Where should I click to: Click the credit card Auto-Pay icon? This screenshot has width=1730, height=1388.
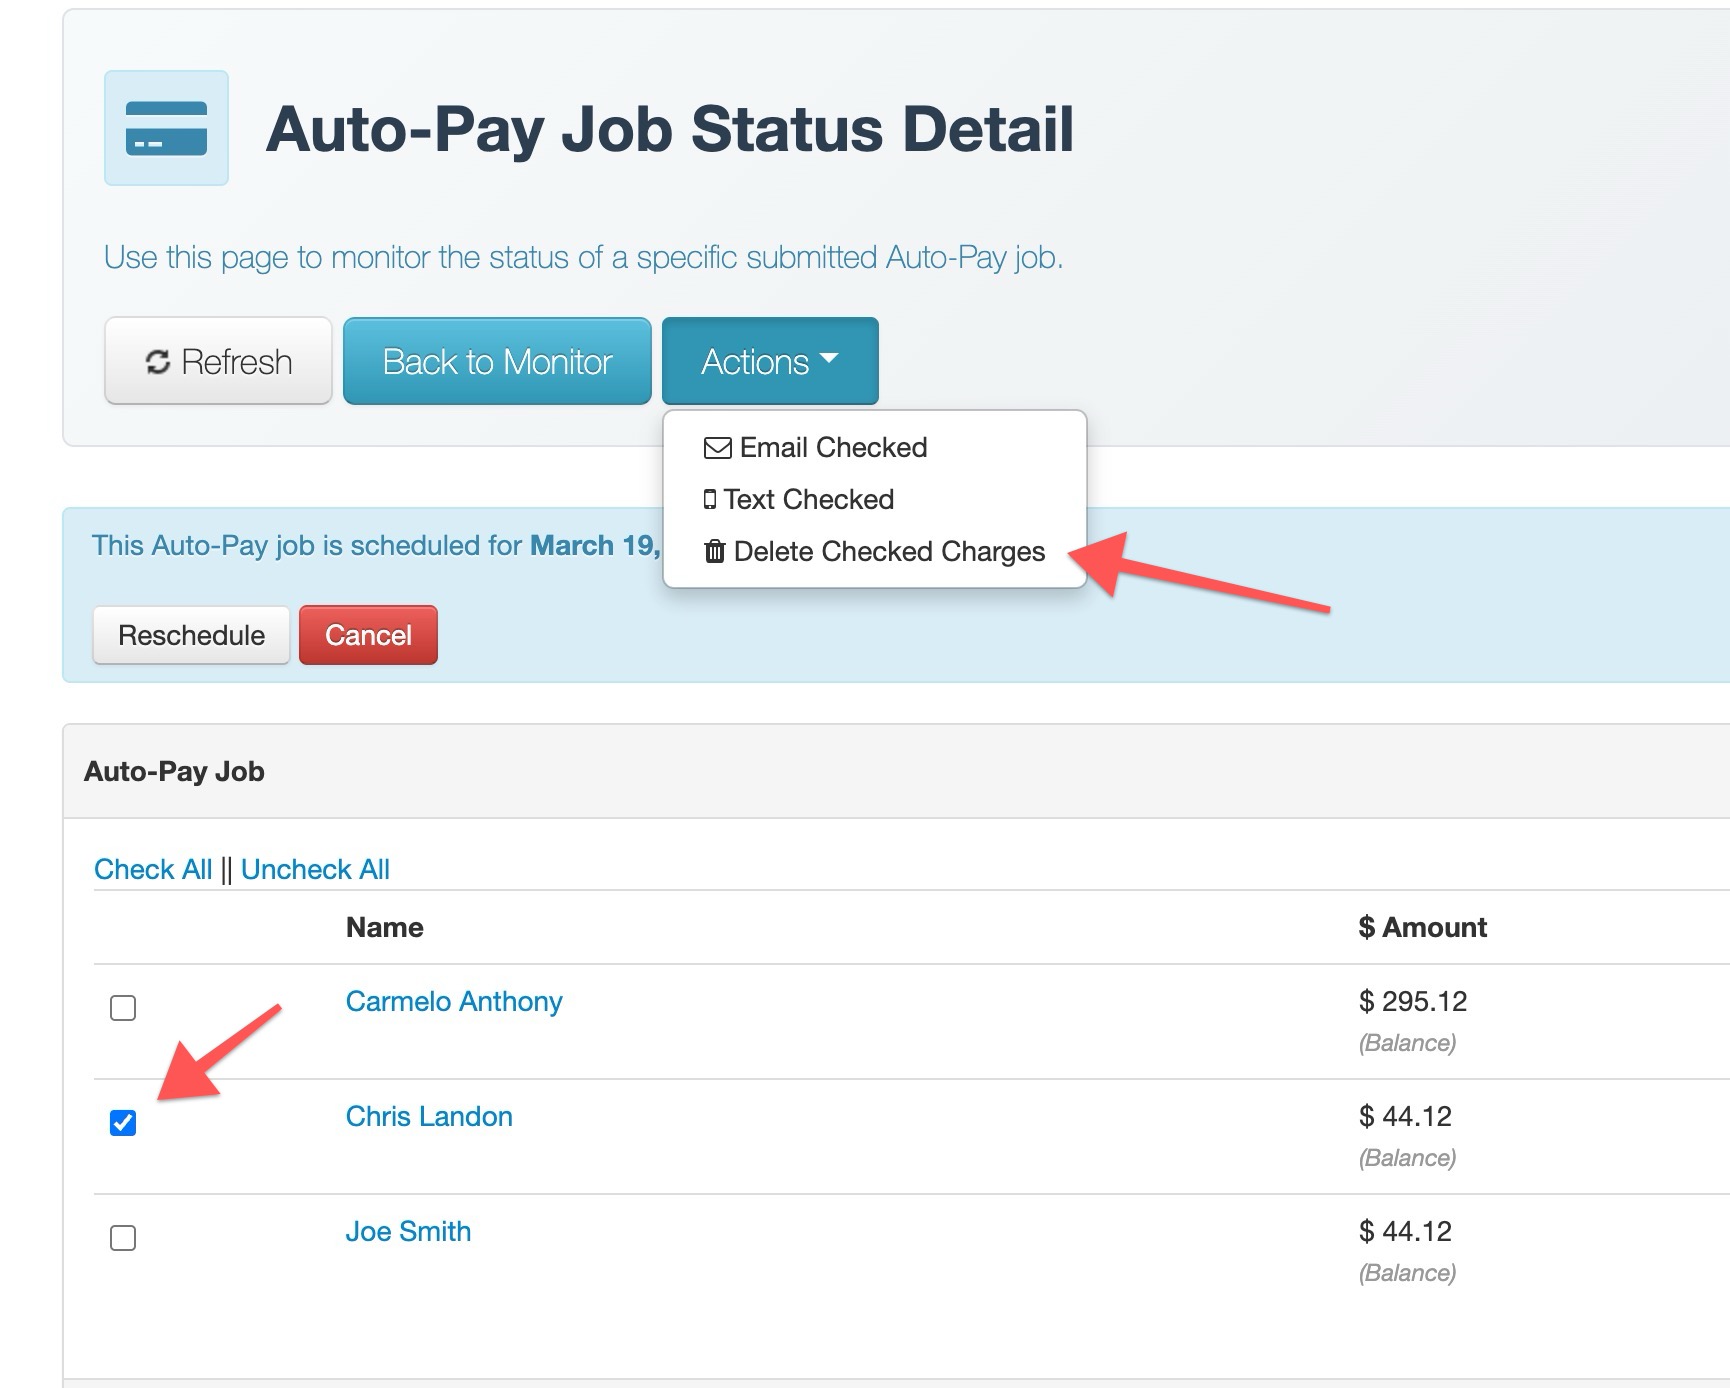pyautogui.click(x=166, y=128)
